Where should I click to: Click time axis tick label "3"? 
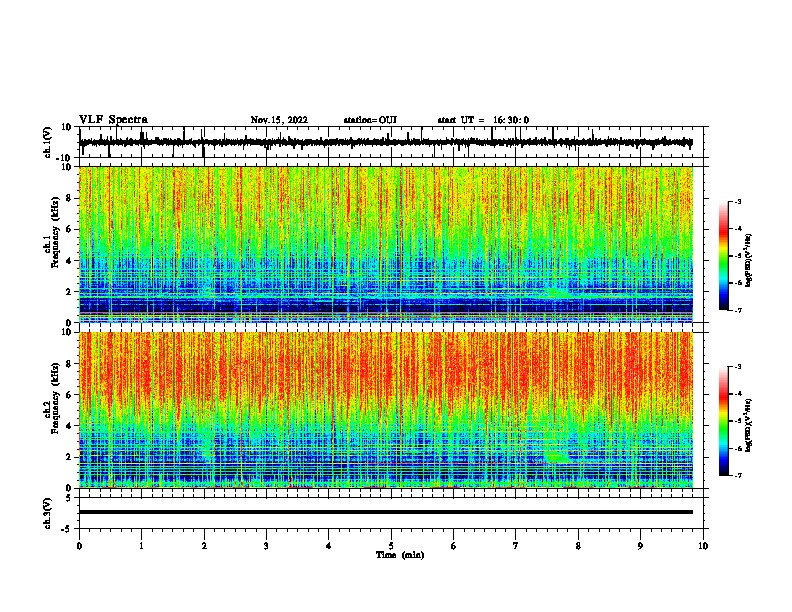(266, 545)
